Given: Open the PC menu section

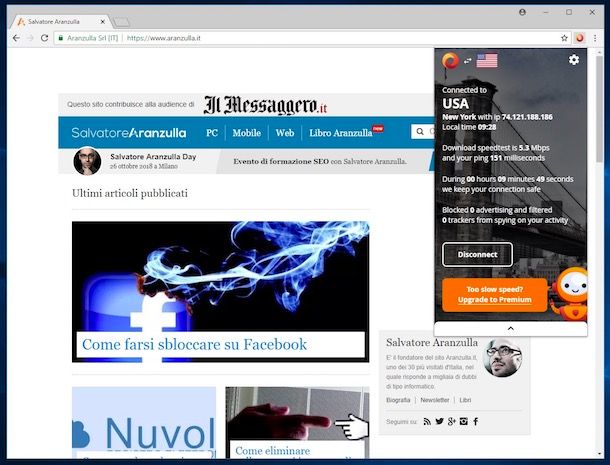Looking at the screenshot, I should pyautogui.click(x=212, y=133).
